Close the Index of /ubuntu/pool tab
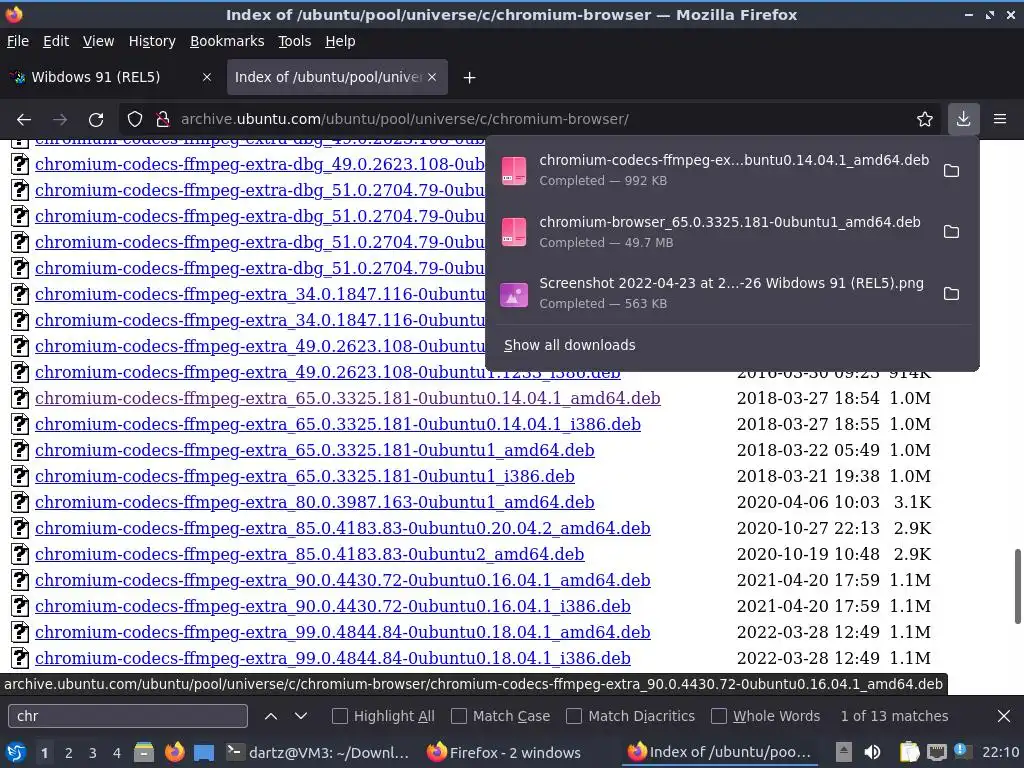 432,77
